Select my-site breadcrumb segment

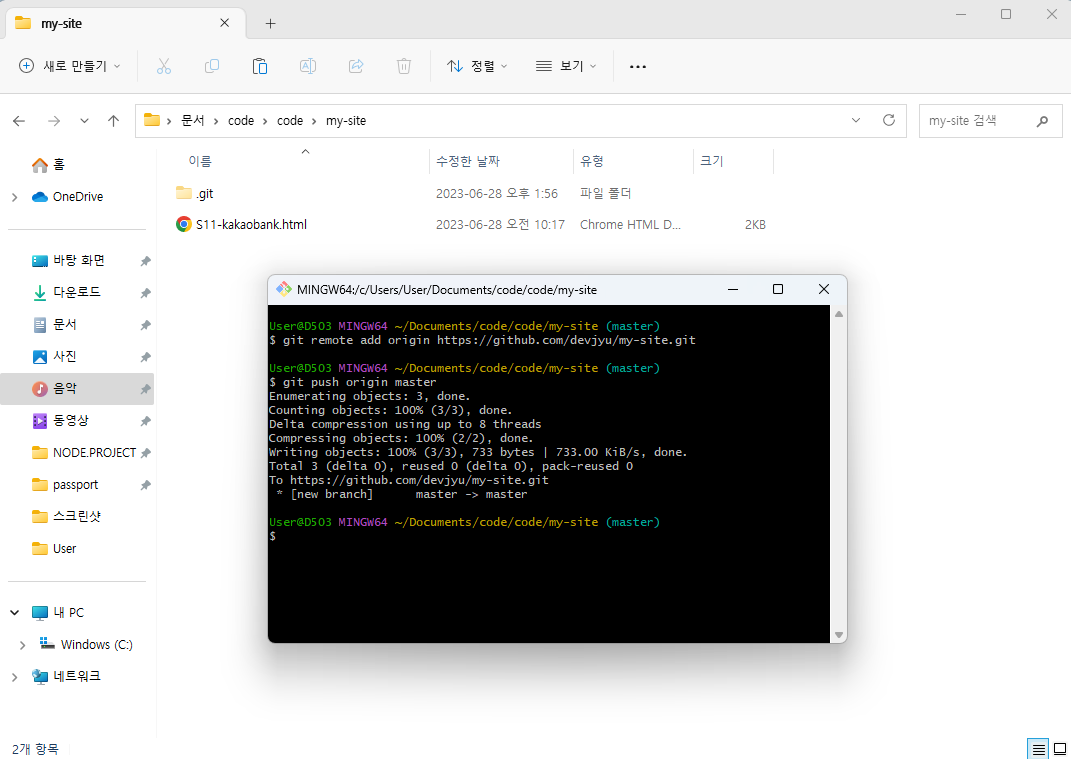pyautogui.click(x=346, y=121)
